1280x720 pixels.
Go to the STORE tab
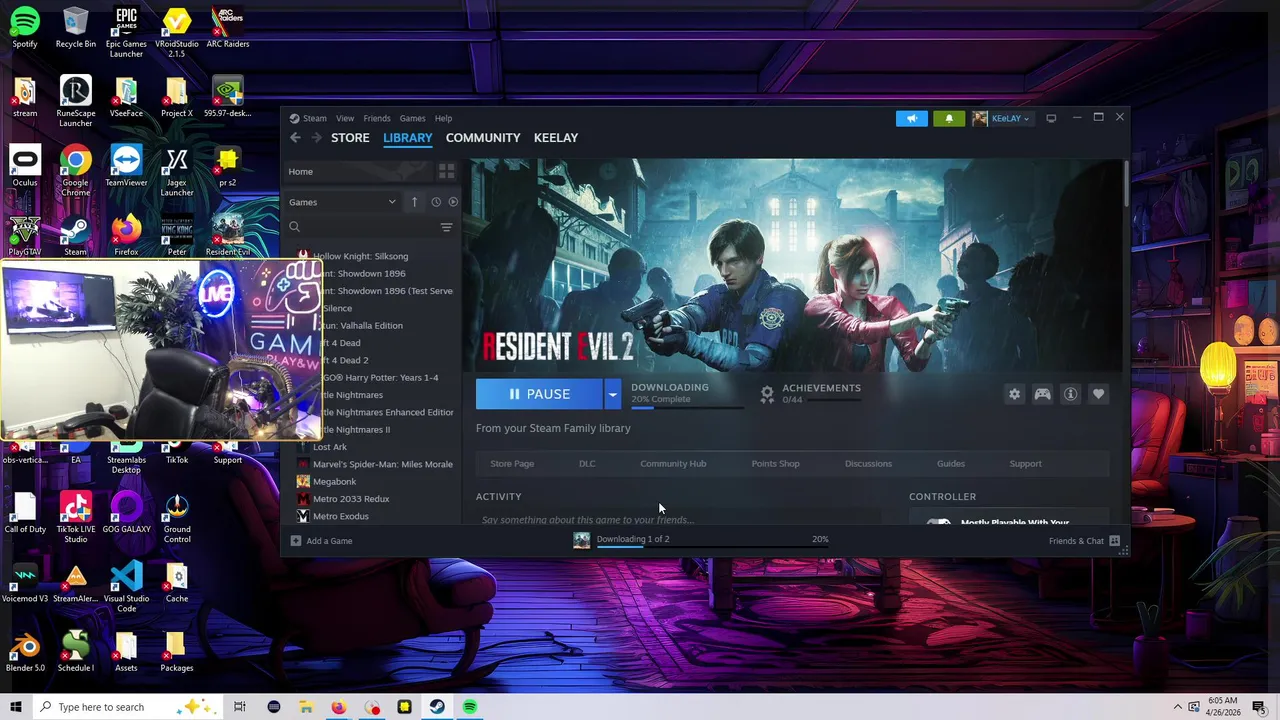click(x=350, y=138)
